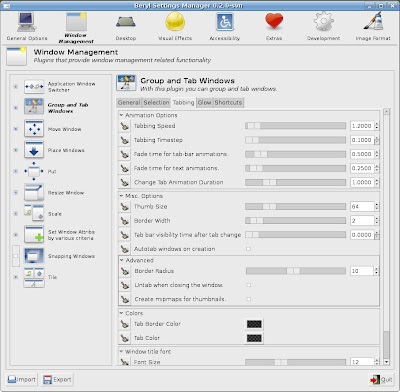Screen dimensions: 400x392
Task: Toggle Place Windows plugin checkbox
Action: [x=15, y=150]
